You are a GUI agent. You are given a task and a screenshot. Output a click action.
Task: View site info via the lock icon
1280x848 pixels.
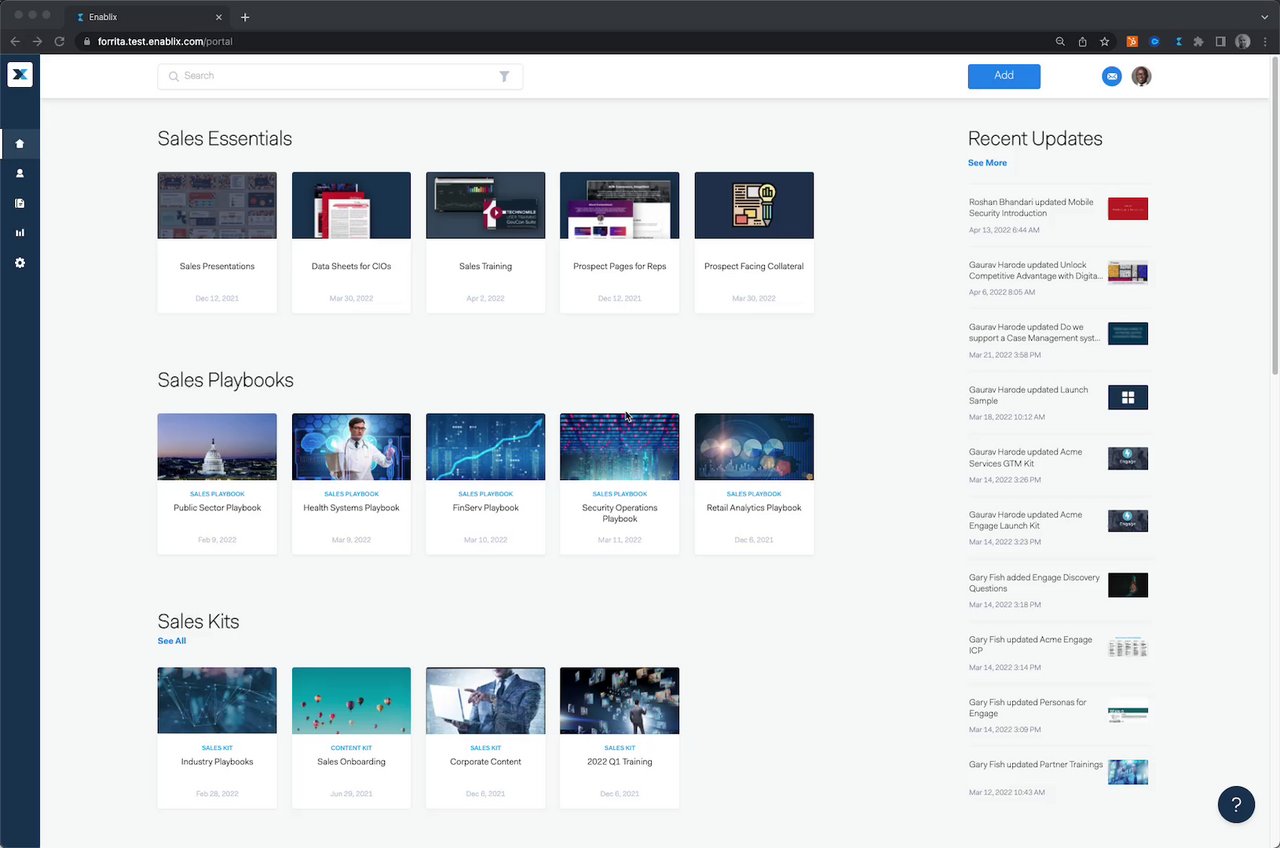(87, 42)
